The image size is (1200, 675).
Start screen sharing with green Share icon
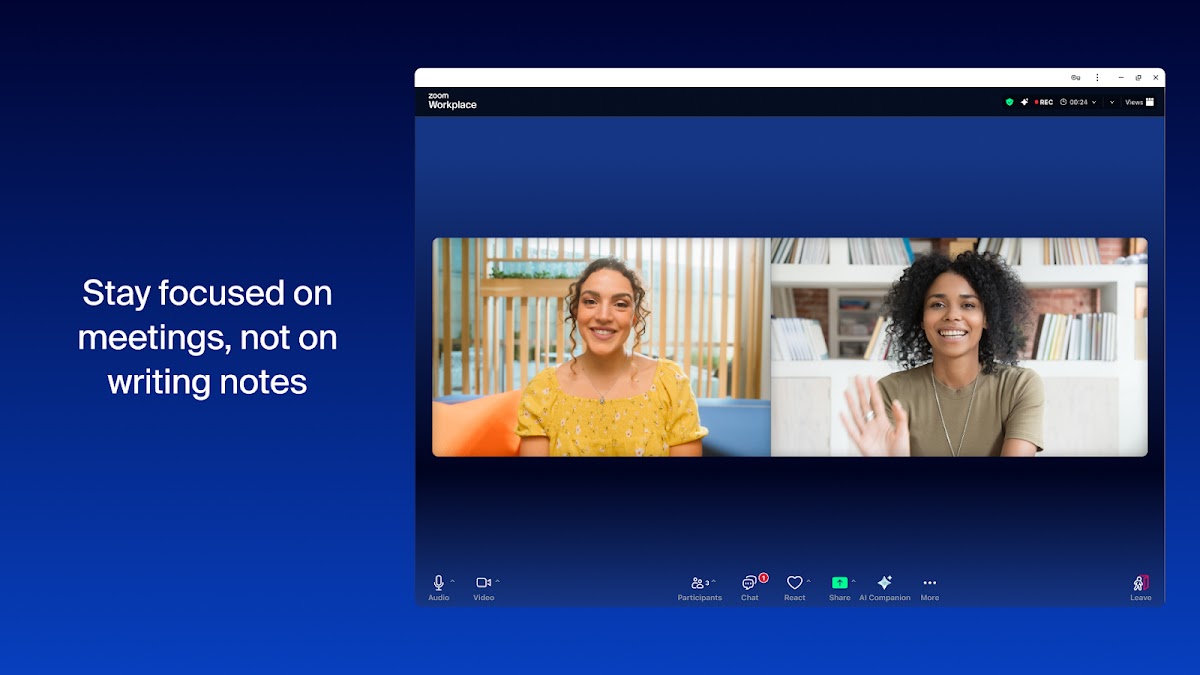[839, 583]
